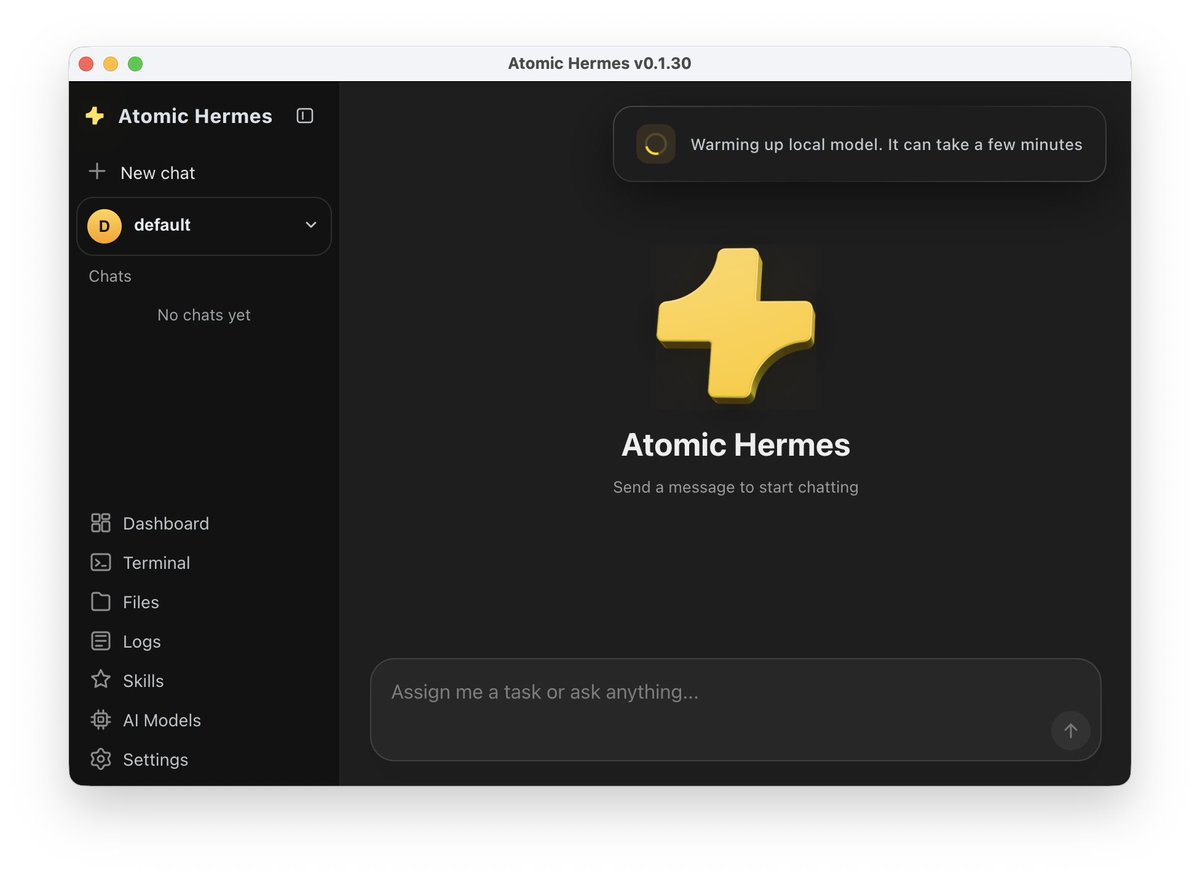Click the orange D profile avatar
The image size is (1200, 877).
[x=104, y=226]
